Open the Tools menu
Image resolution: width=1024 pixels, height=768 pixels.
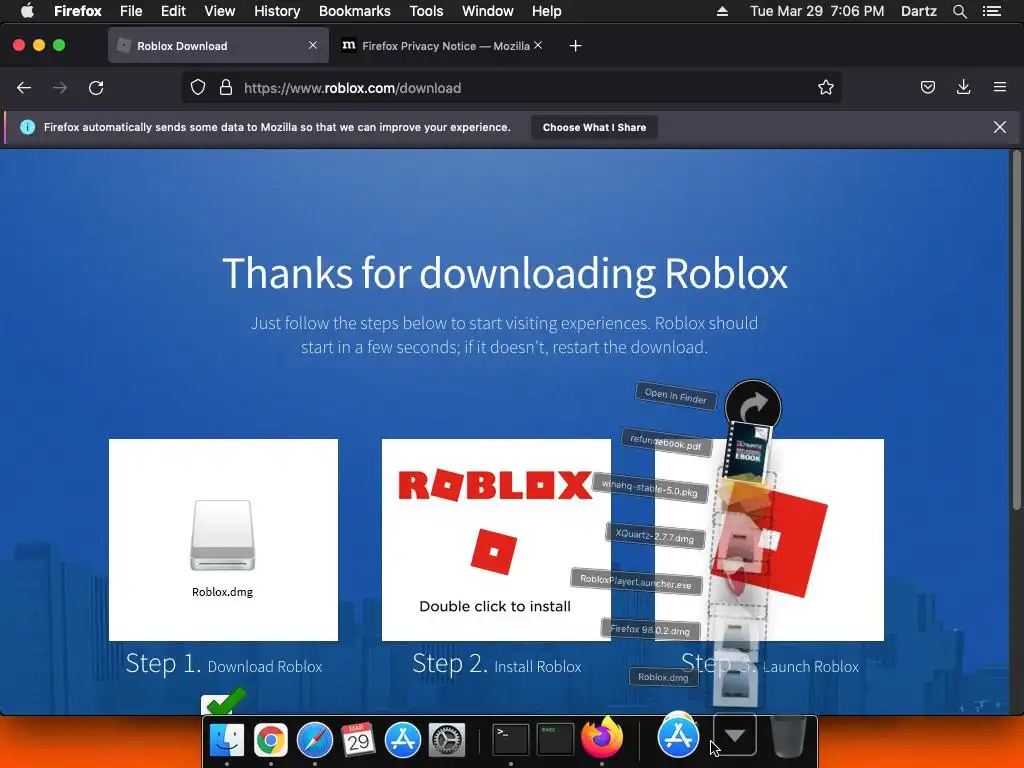click(426, 11)
